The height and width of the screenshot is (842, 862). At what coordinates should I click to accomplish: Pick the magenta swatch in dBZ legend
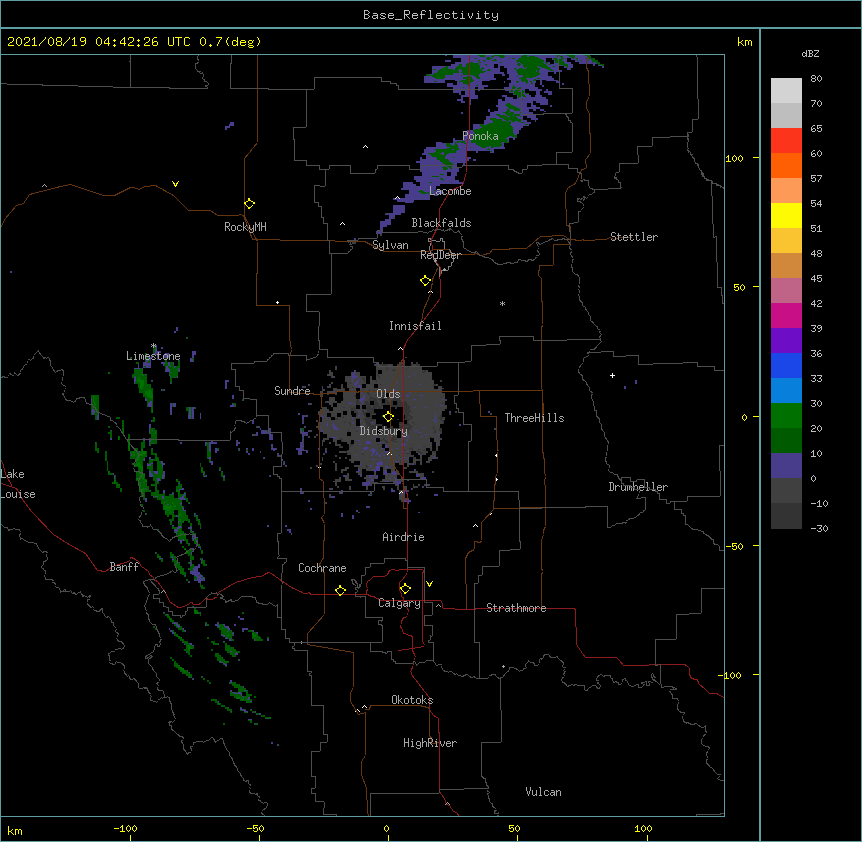point(786,315)
